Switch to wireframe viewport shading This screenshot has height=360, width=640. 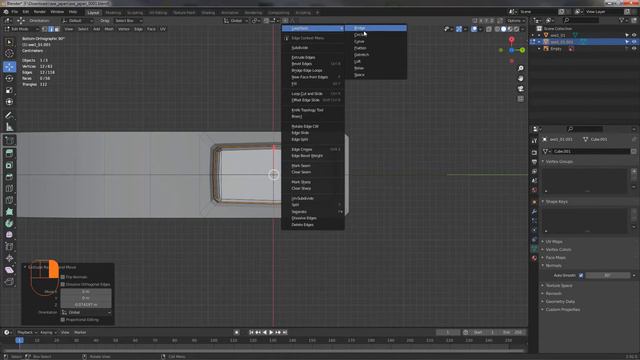[x=497, y=29]
